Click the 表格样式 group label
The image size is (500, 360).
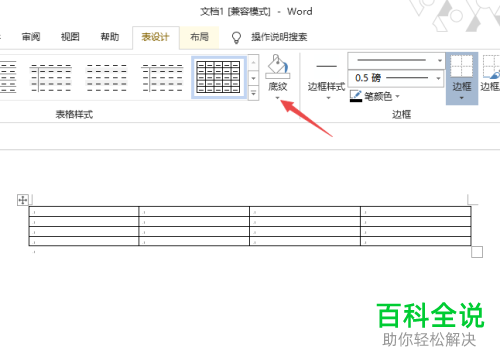74,115
